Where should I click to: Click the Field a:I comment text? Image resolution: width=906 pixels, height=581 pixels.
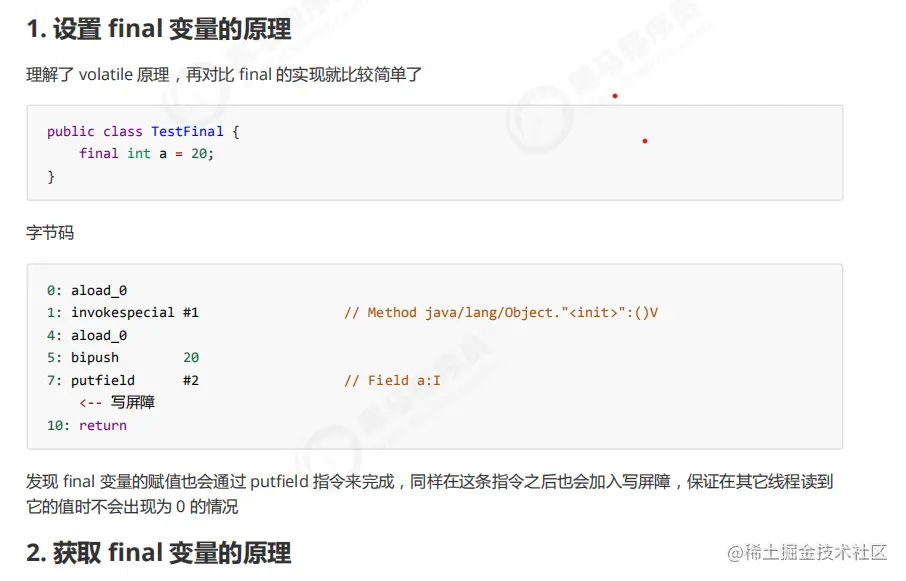394,380
